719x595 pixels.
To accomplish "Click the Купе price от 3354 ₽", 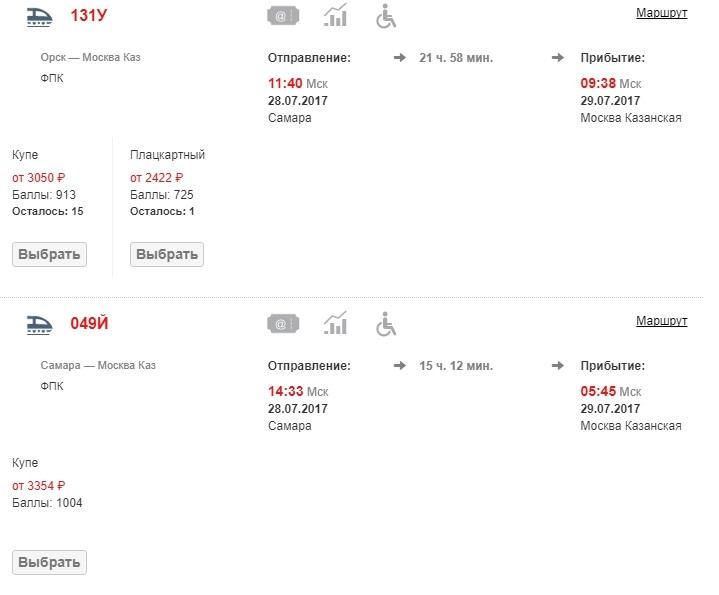I will (39, 485).
